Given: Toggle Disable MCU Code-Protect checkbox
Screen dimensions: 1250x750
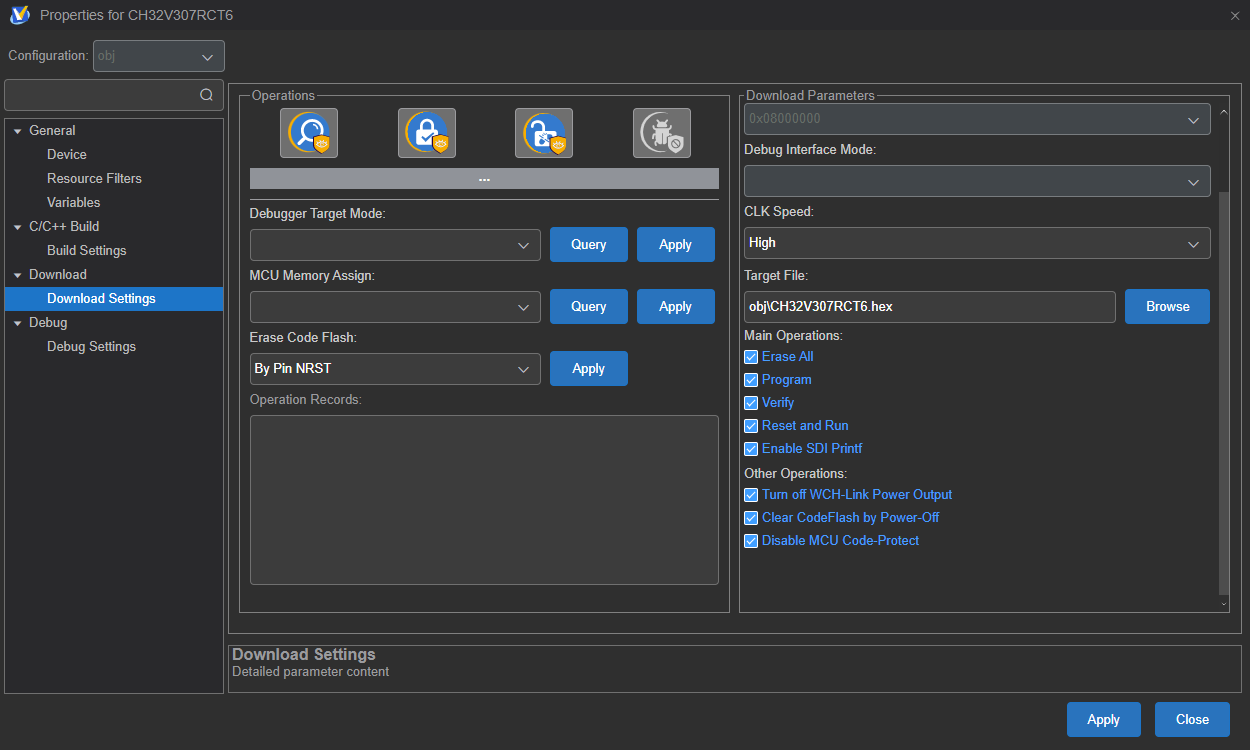Looking at the screenshot, I should coord(751,541).
